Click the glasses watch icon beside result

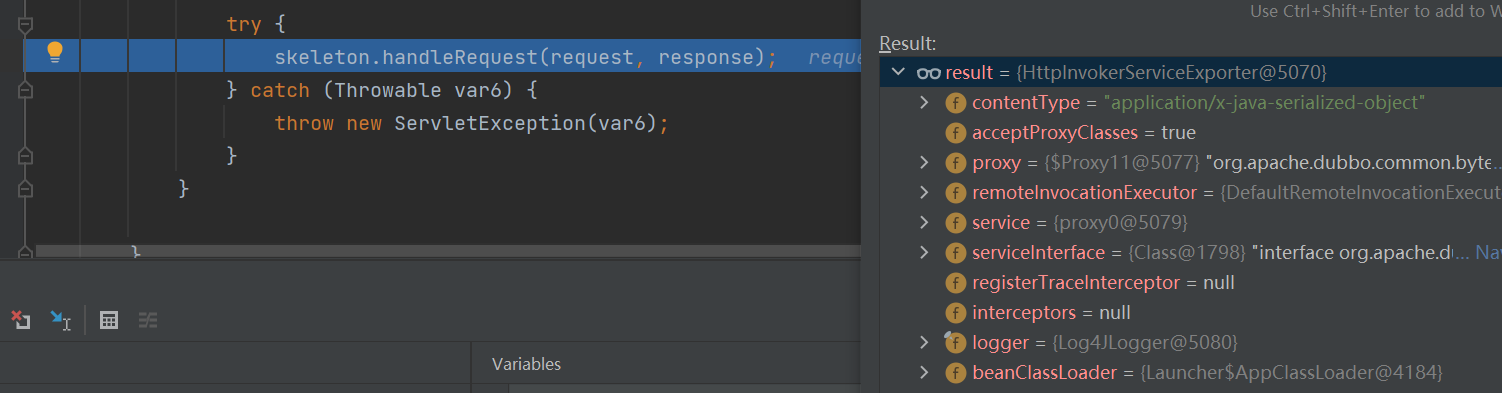[x=928, y=73]
